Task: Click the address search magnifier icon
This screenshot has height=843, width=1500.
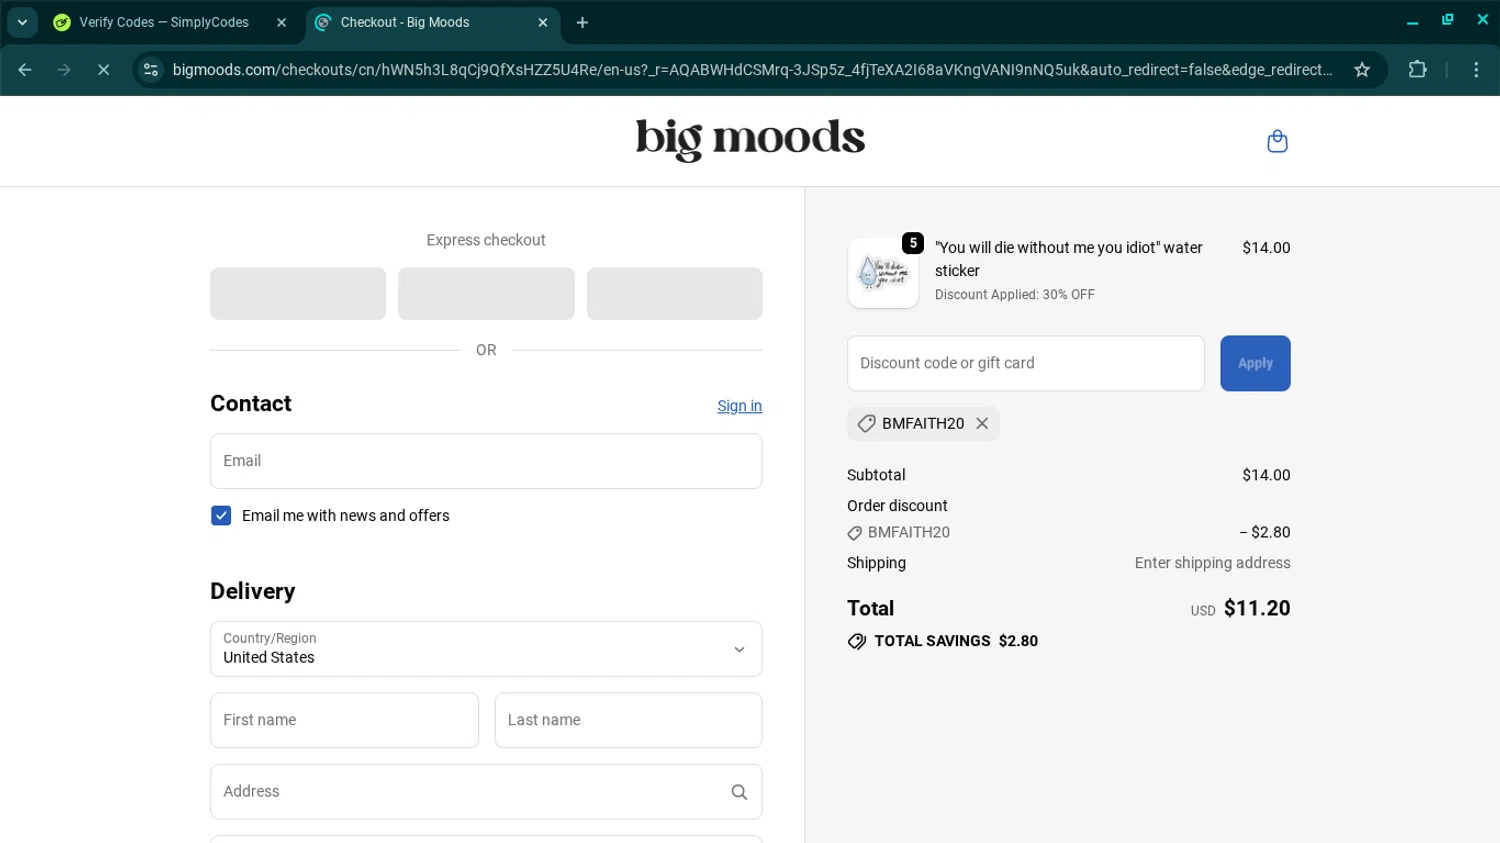Action: pyautogui.click(x=739, y=792)
